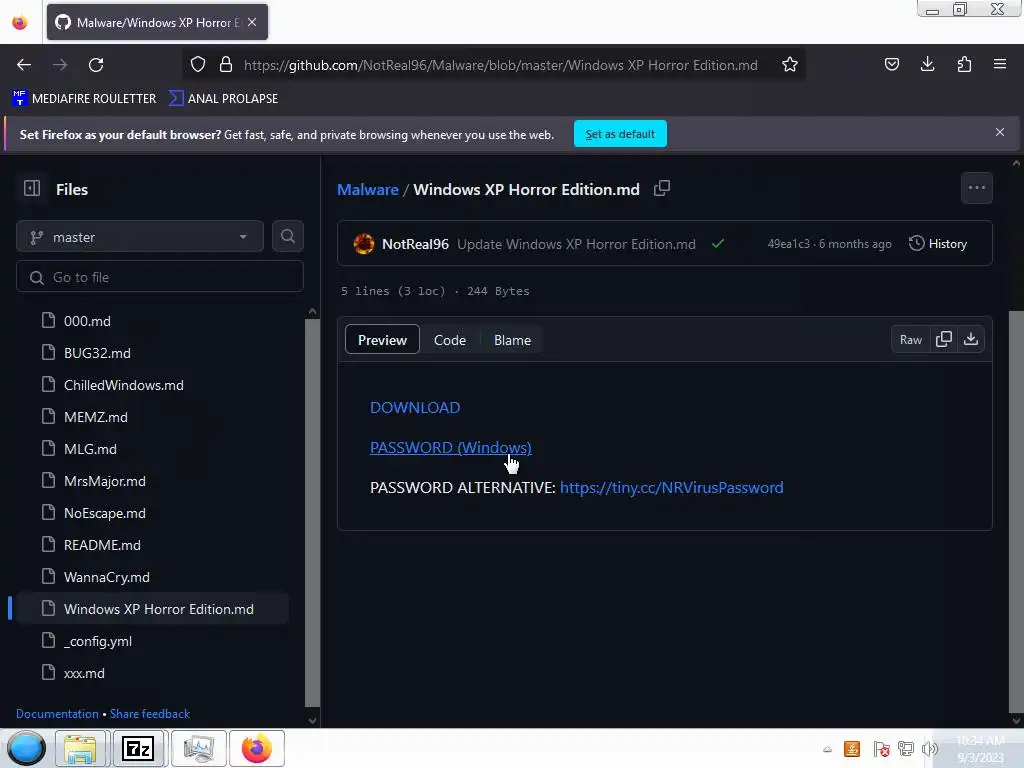Open the commit message Update Windows XP Horror Edition.md
This screenshot has width=1024, height=768.
pyautogui.click(x=576, y=244)
